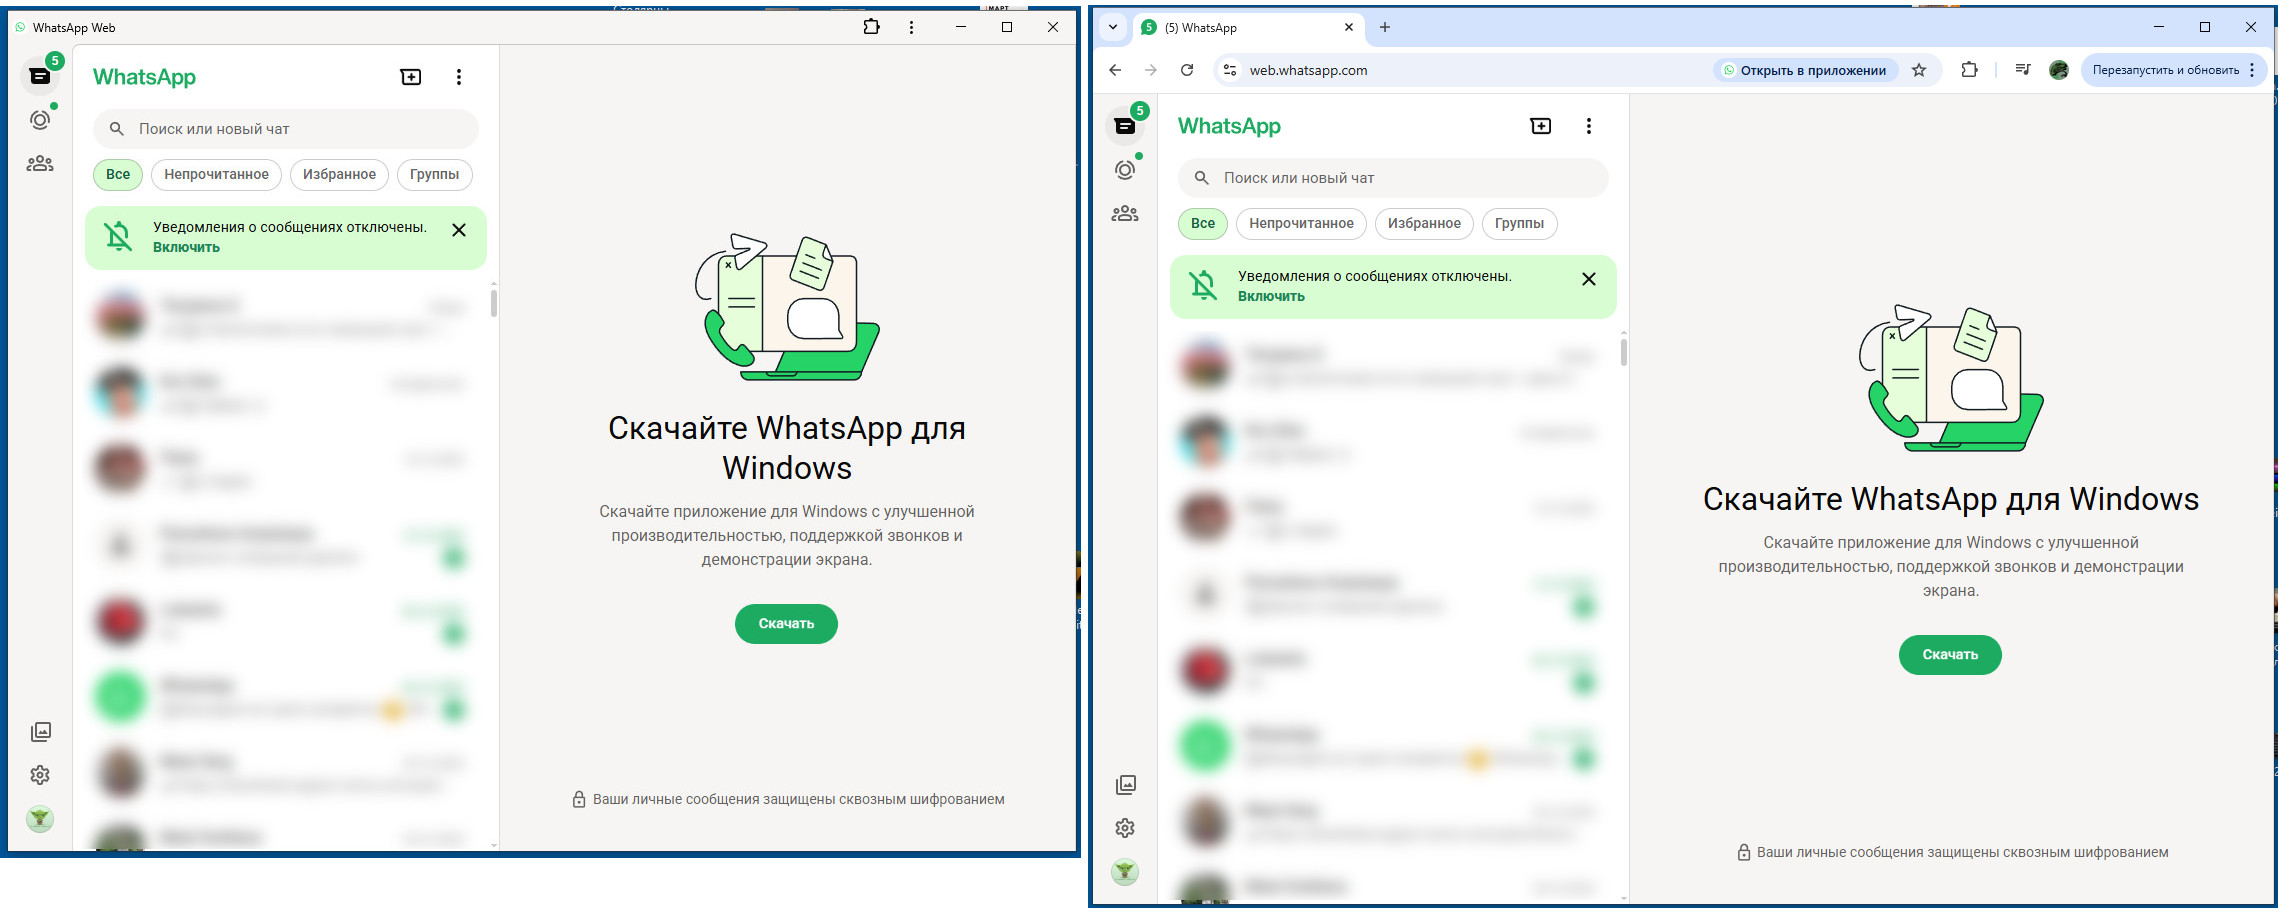Click the encryption notice text in the Chrome WhatsApp page
This screenshot has width=2287, height=914.
click(x=1962, y=853)
